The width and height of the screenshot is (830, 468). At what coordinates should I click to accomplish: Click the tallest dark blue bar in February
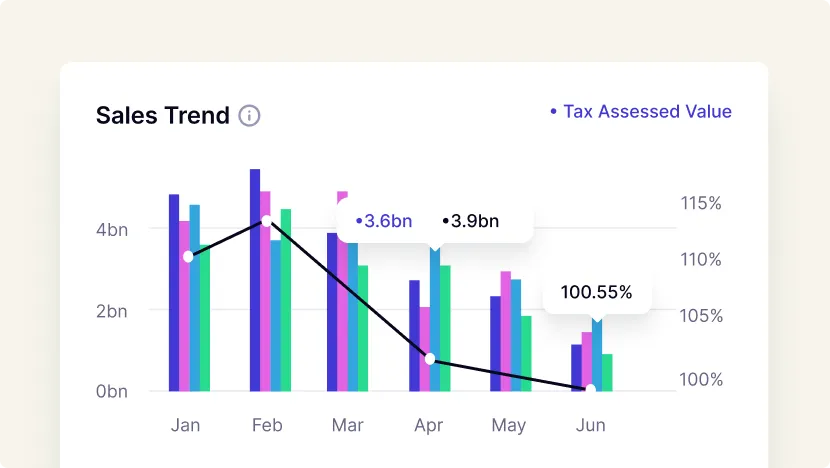(255, 280)
